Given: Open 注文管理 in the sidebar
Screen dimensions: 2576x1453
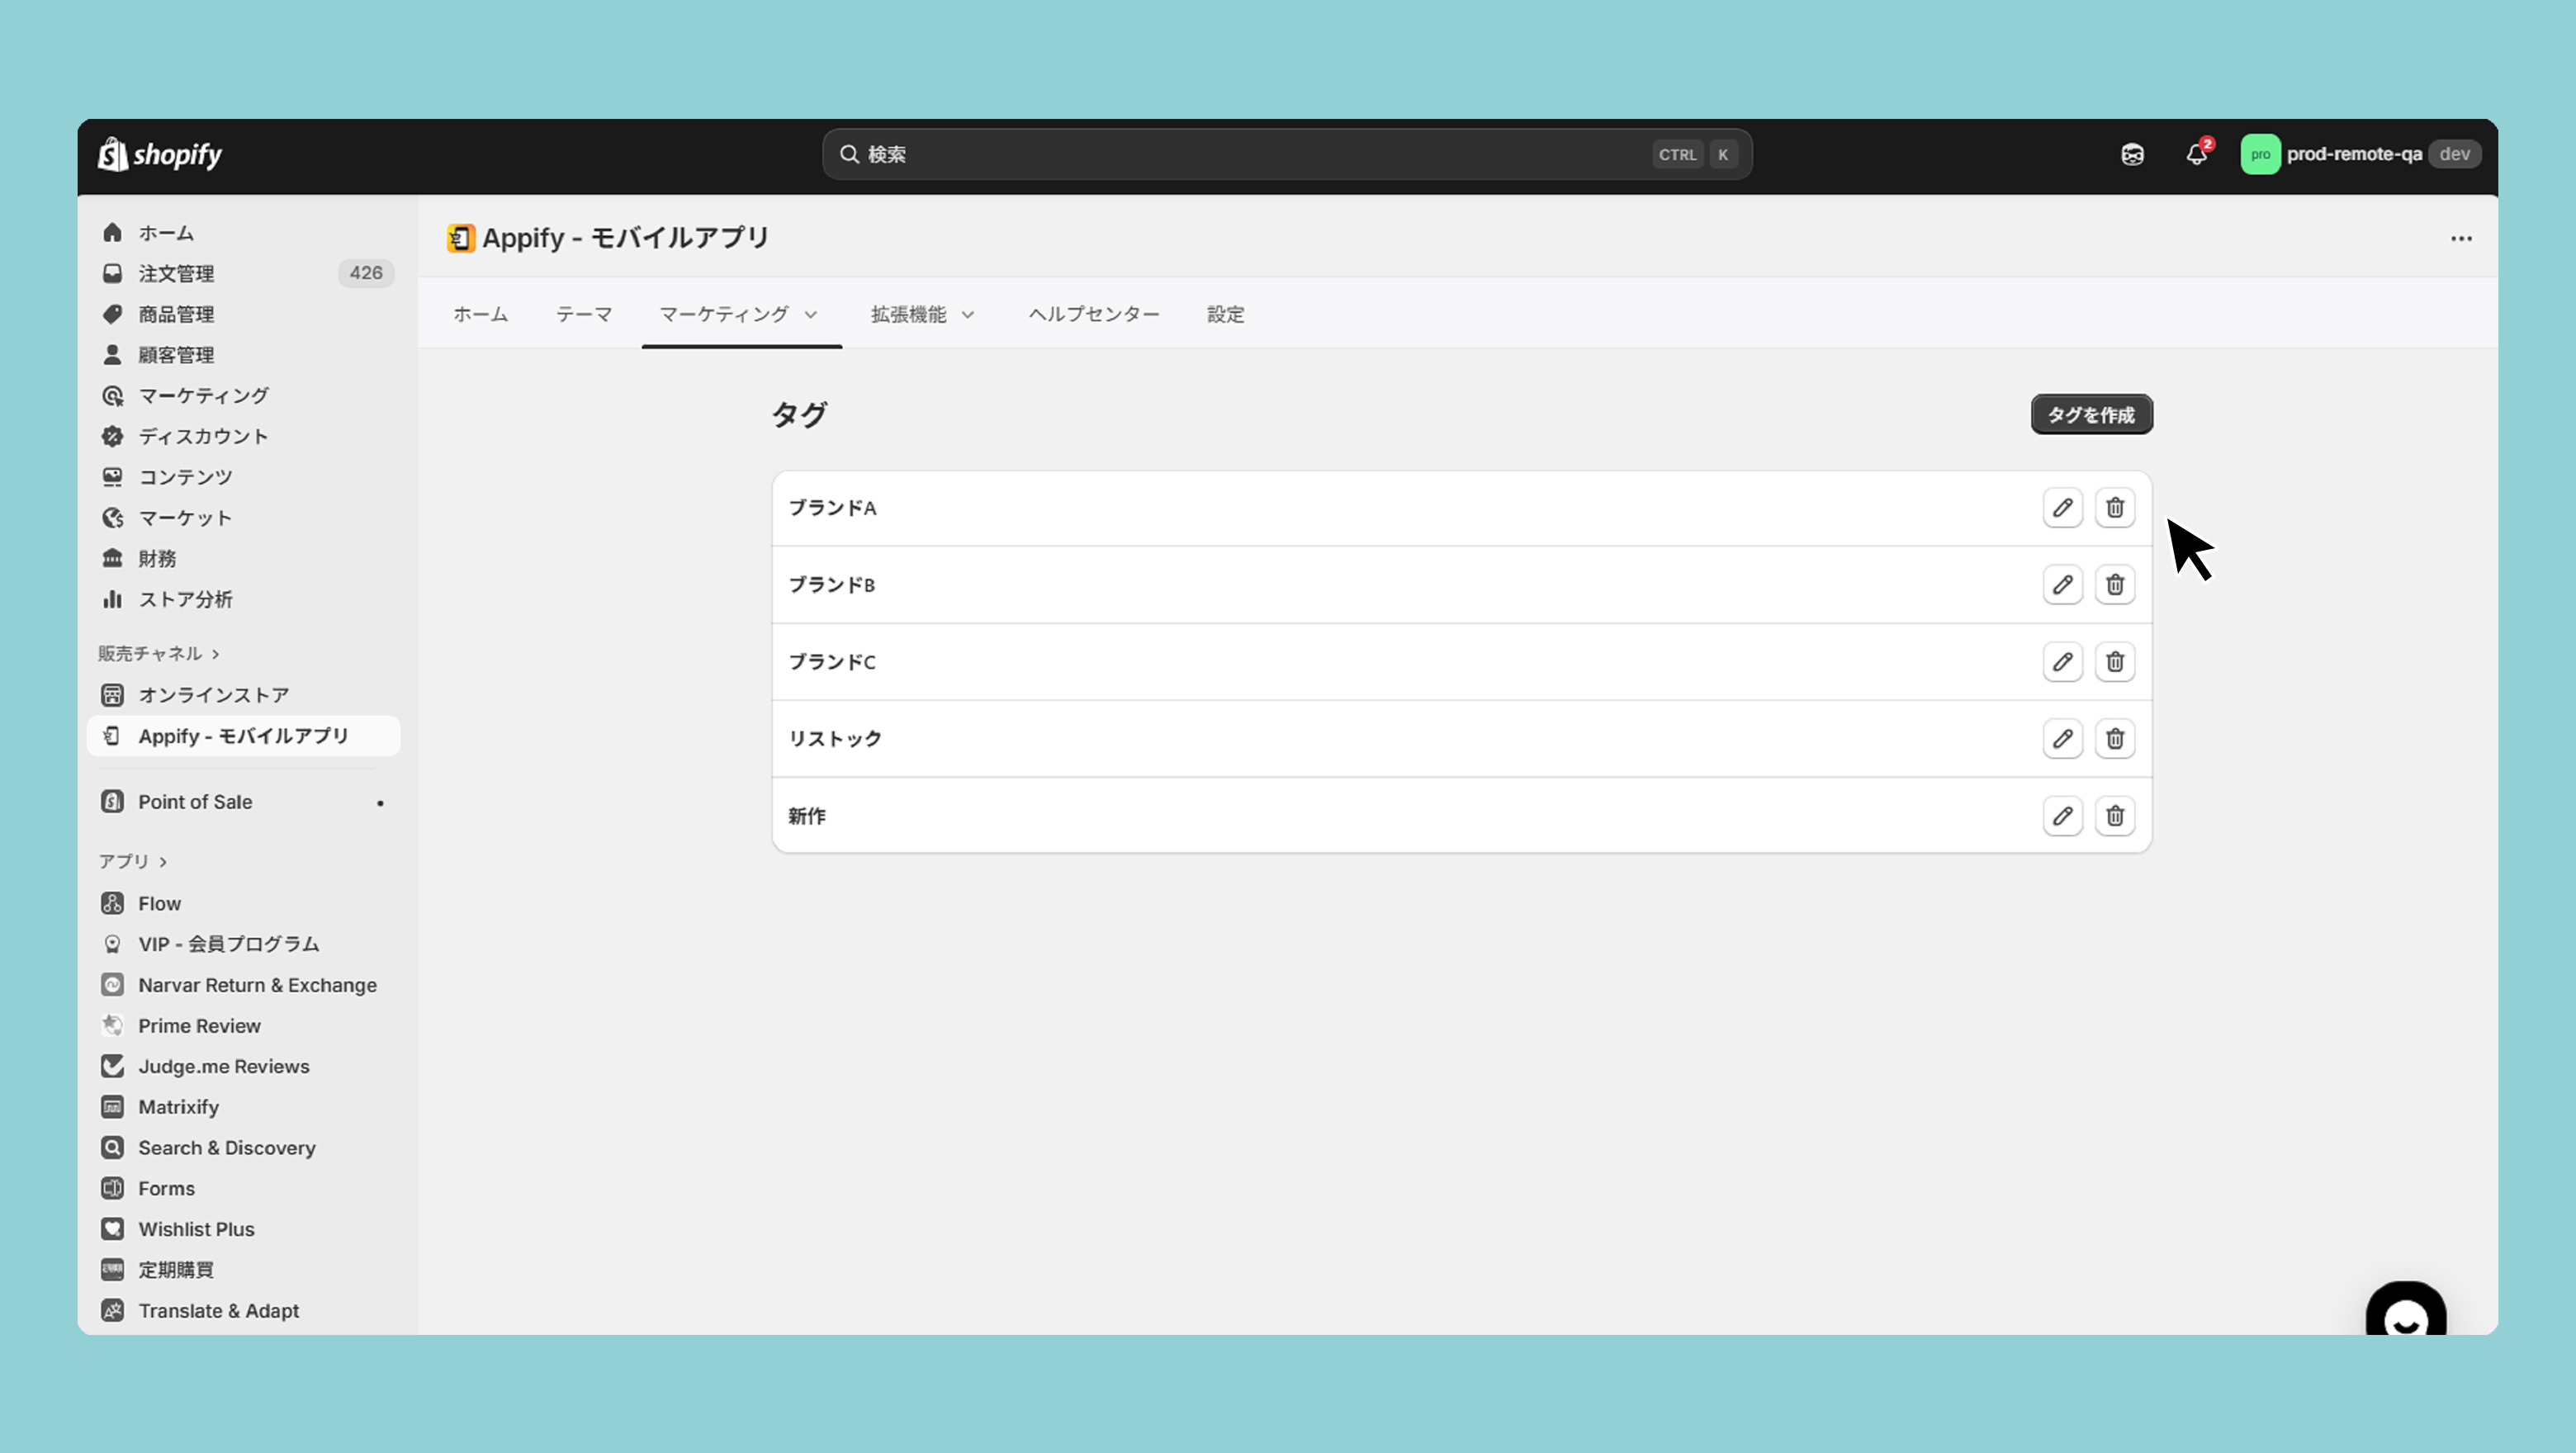Looking at the screenshot, I should (176, 273).
